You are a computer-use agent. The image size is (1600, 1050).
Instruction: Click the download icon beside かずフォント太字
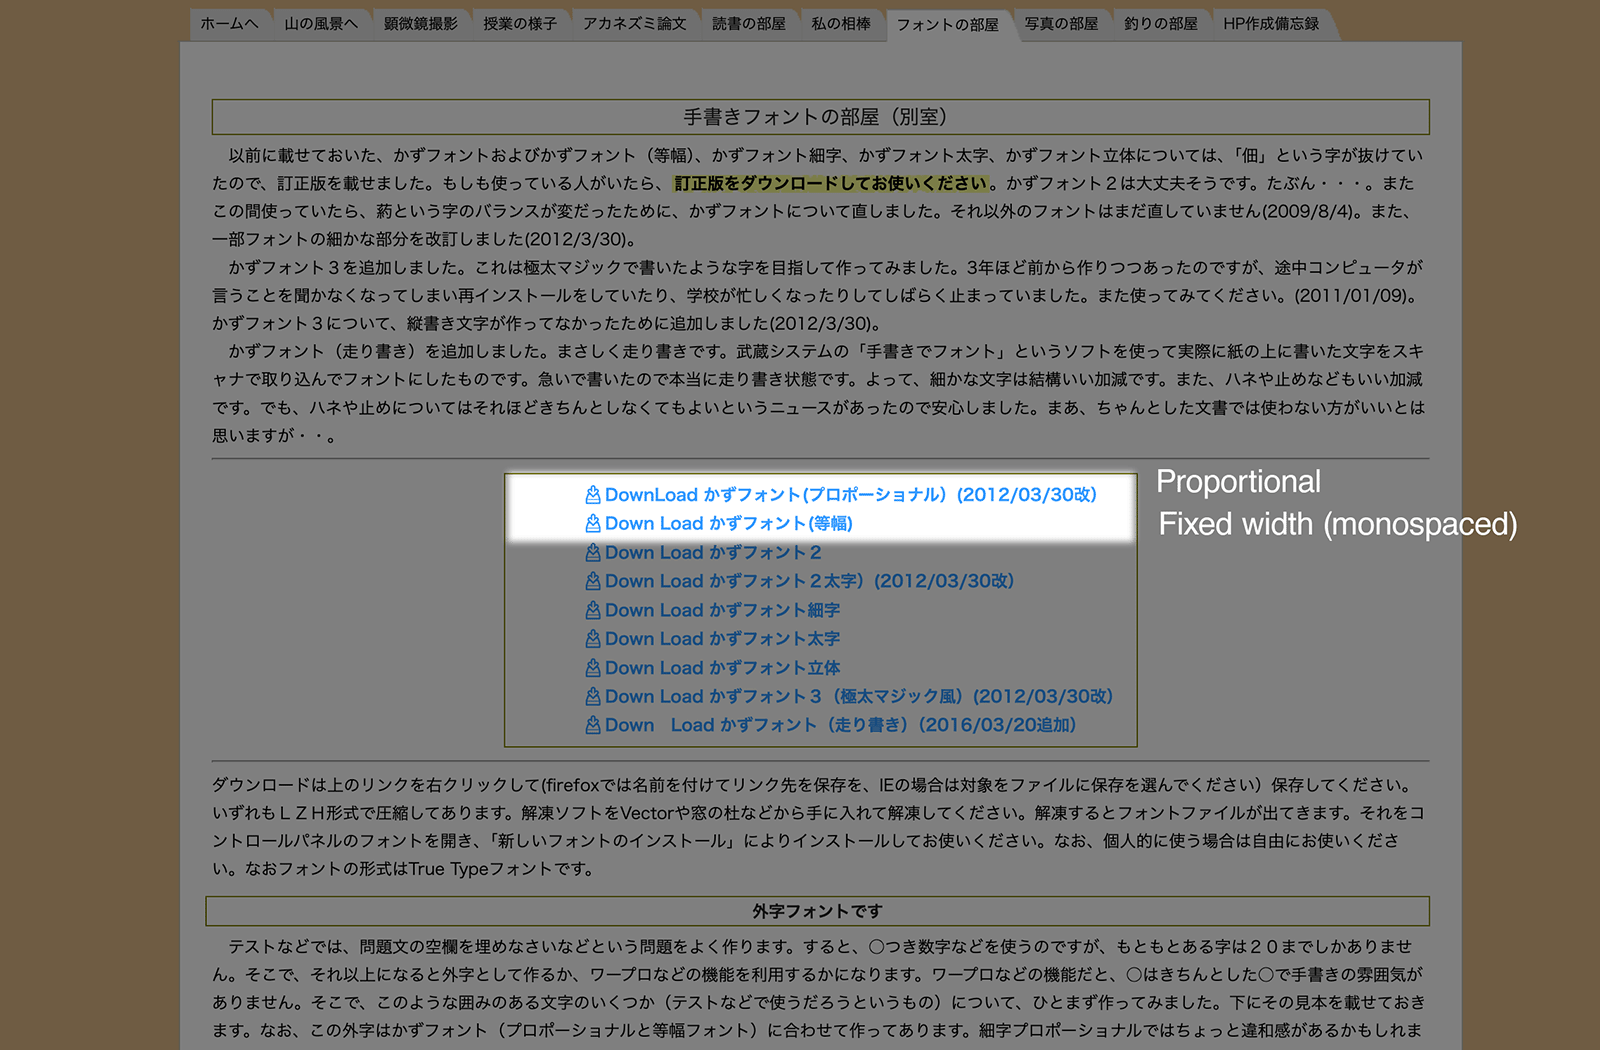[591, 638]
